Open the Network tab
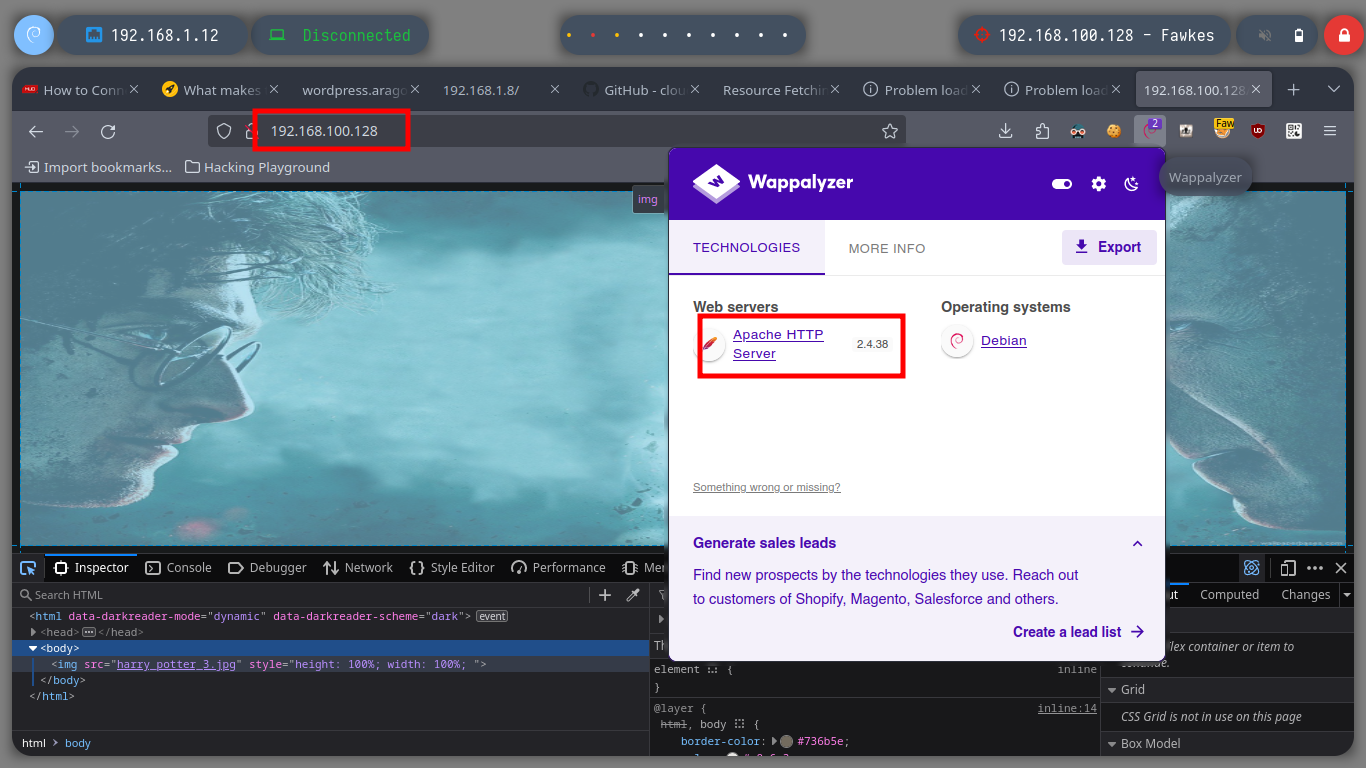Screen dimensions: 1366x768 tap(358, 568)
